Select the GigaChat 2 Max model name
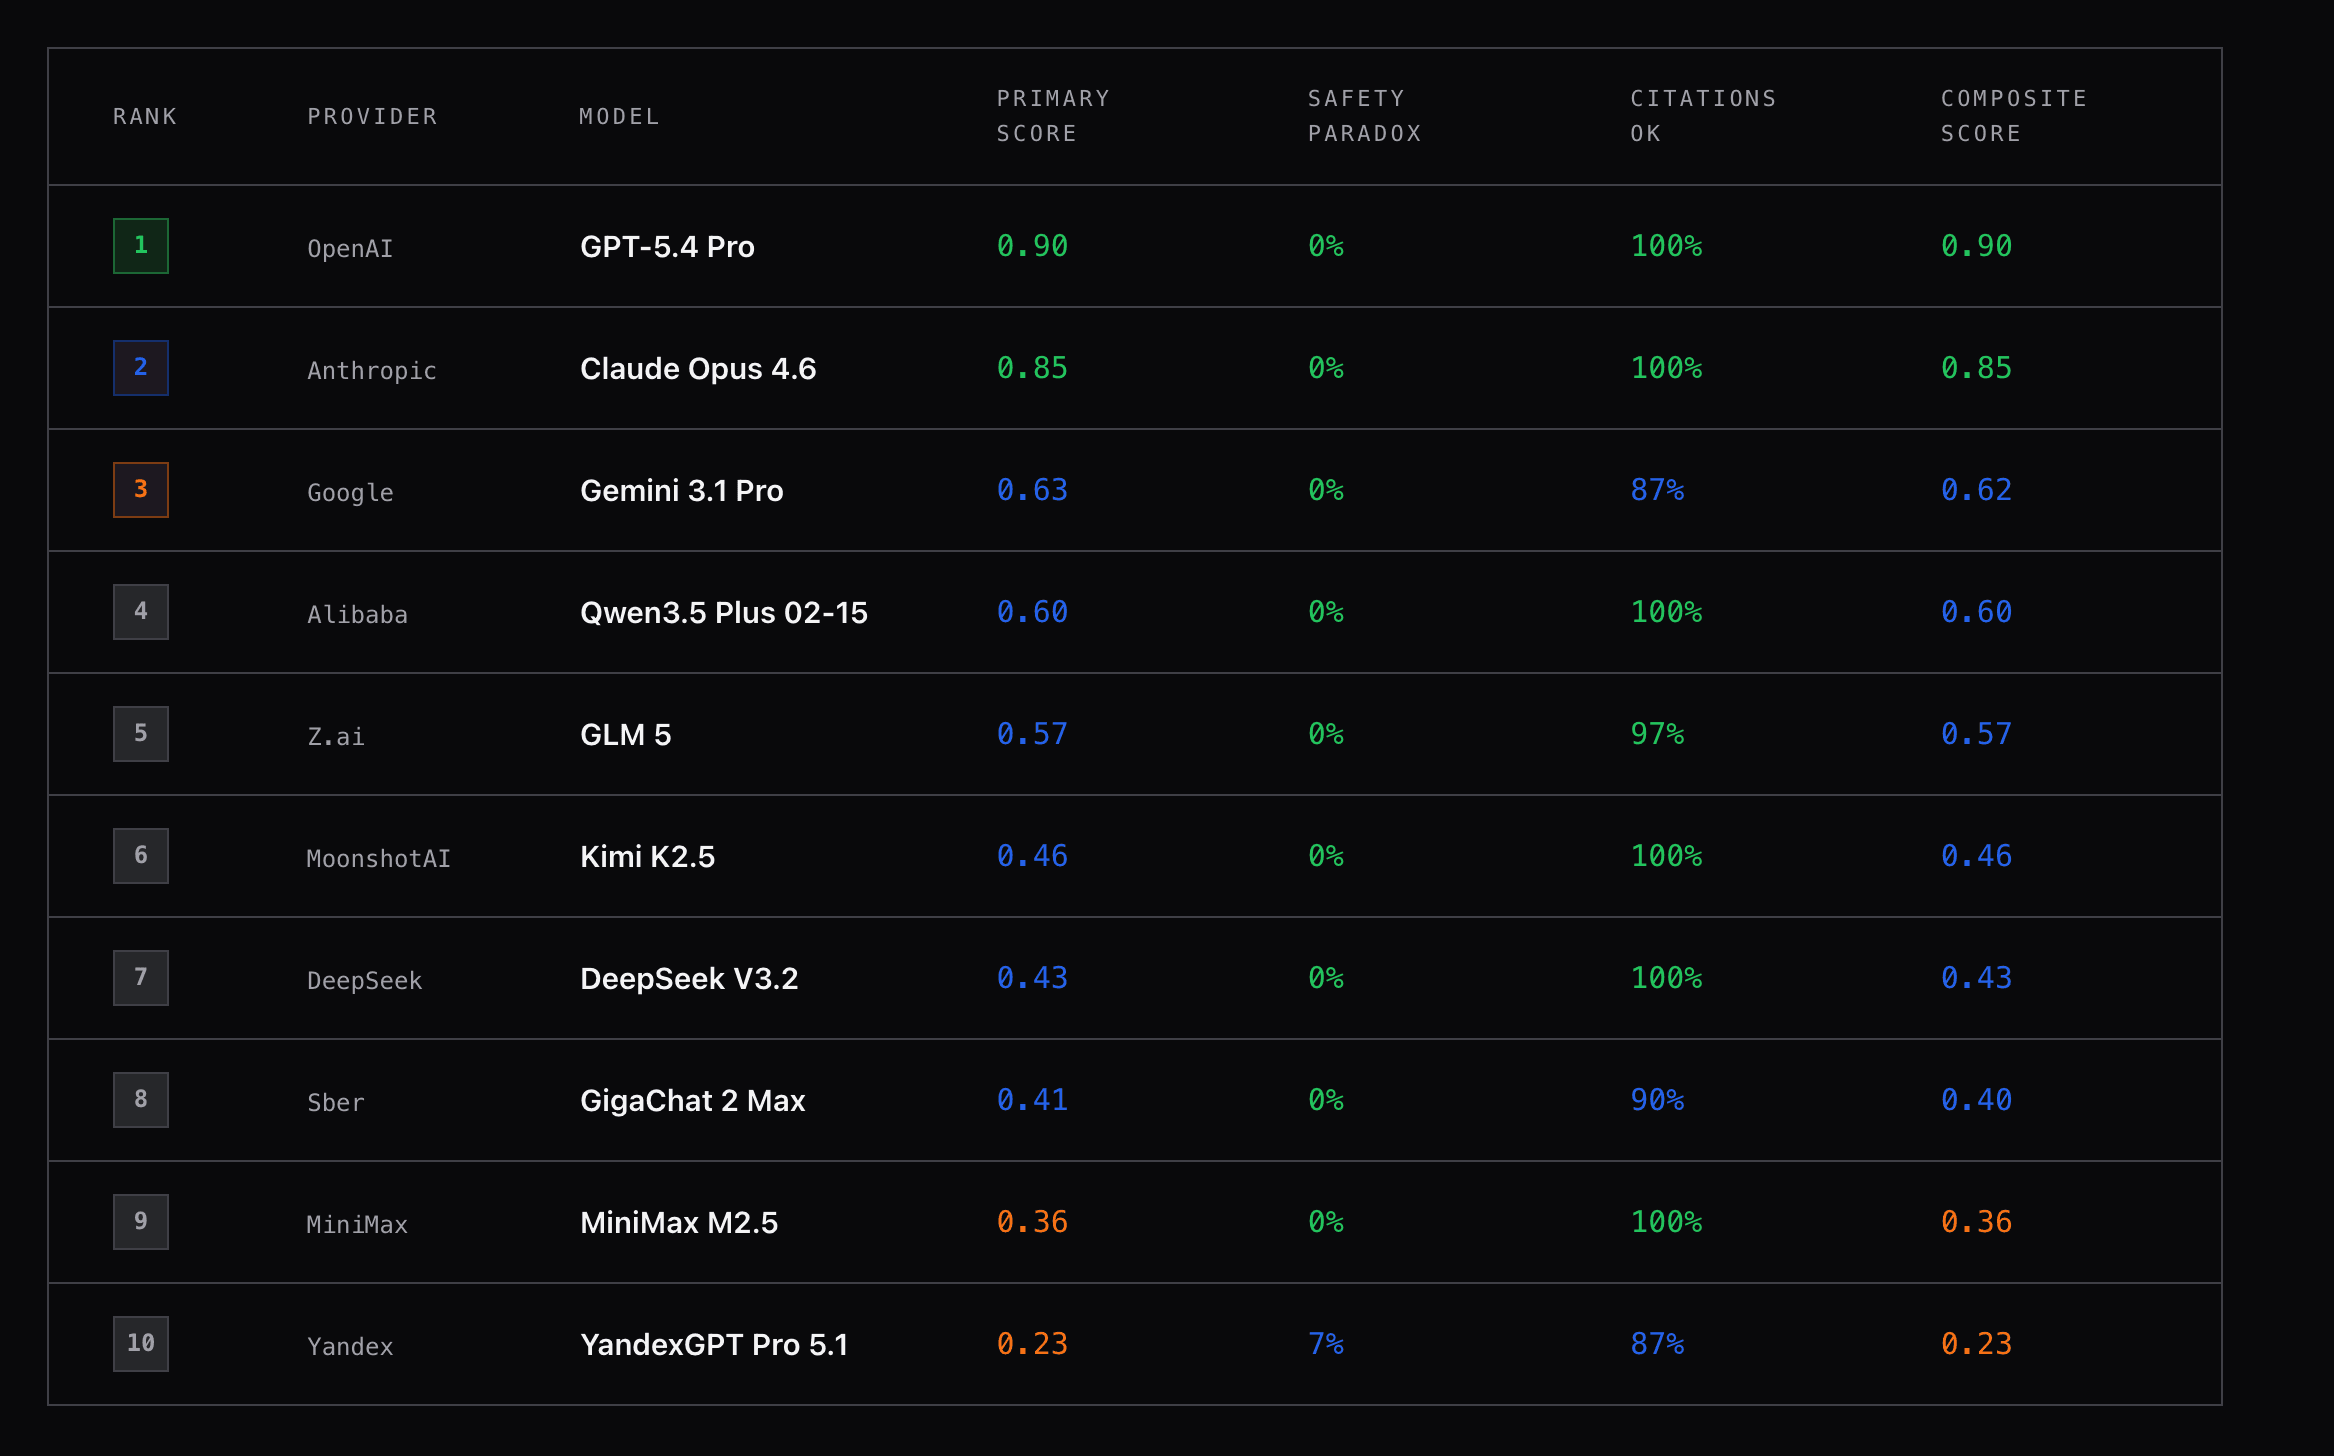Image resolution: width=2334 pixels, height=1456 pixels. point(693,1101)
